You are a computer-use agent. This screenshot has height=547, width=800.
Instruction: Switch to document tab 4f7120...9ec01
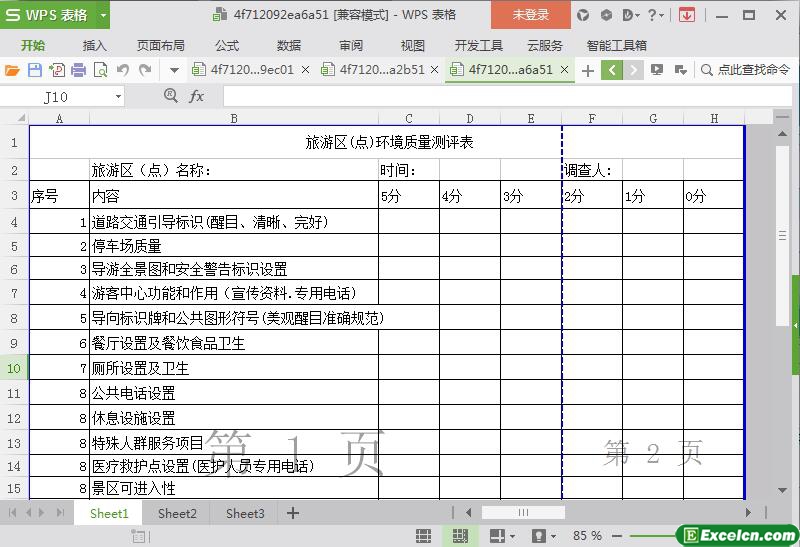pos(245,70)
